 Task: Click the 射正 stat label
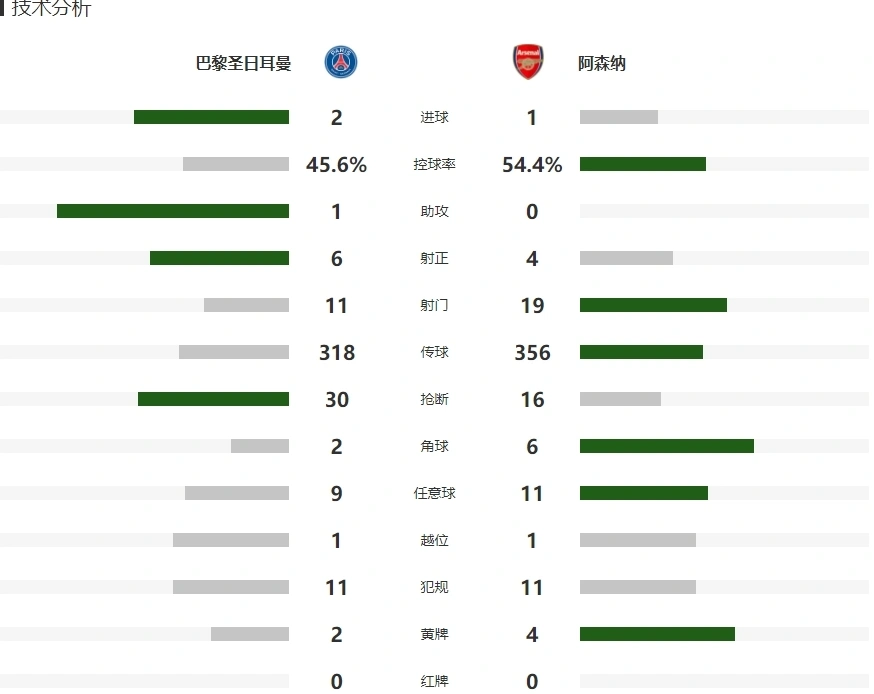point(434,258)
